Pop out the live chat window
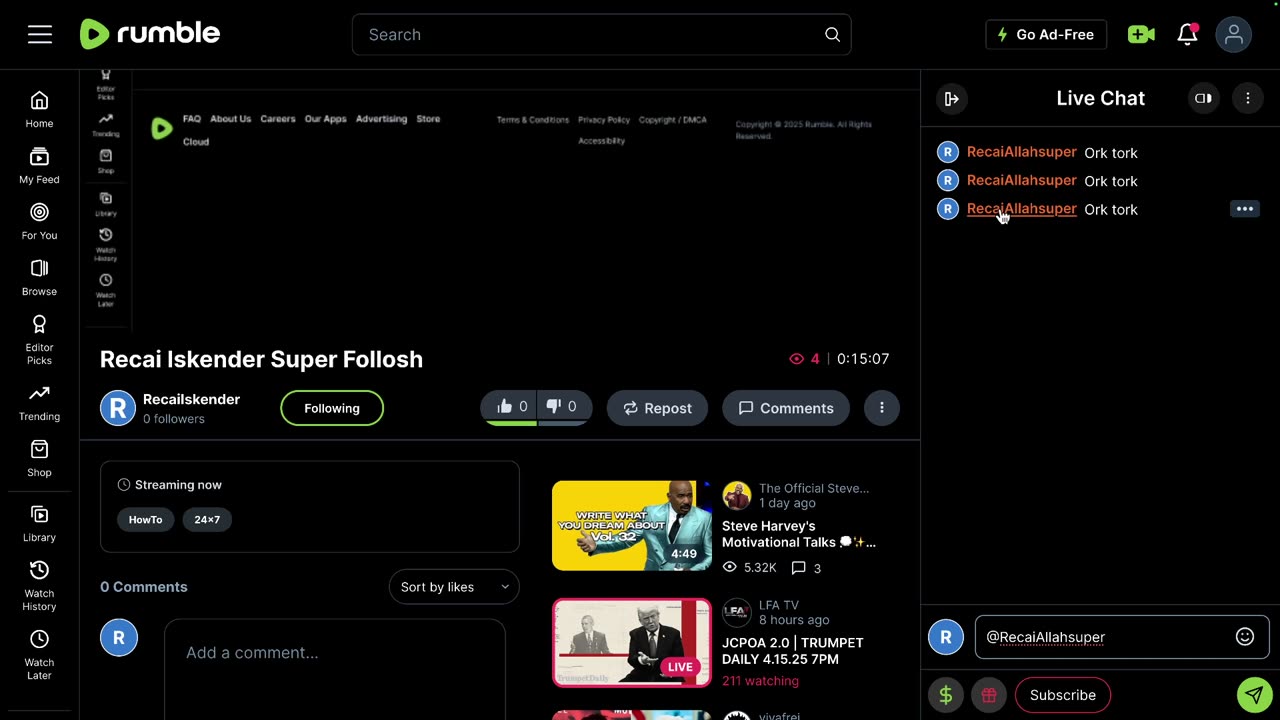 (1203, 99)
